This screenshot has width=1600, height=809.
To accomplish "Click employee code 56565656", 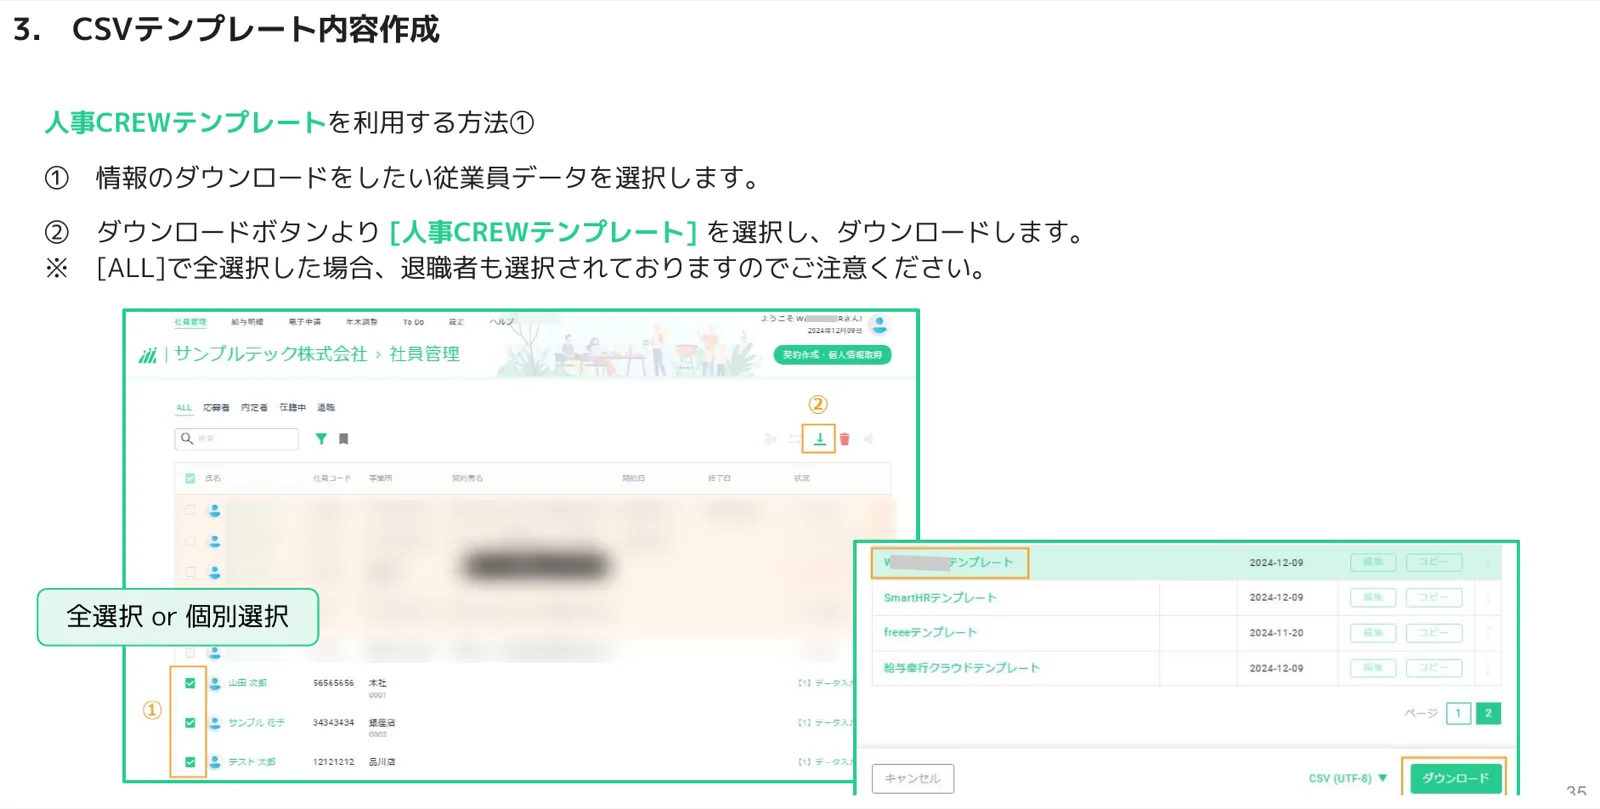I will 333,683.
